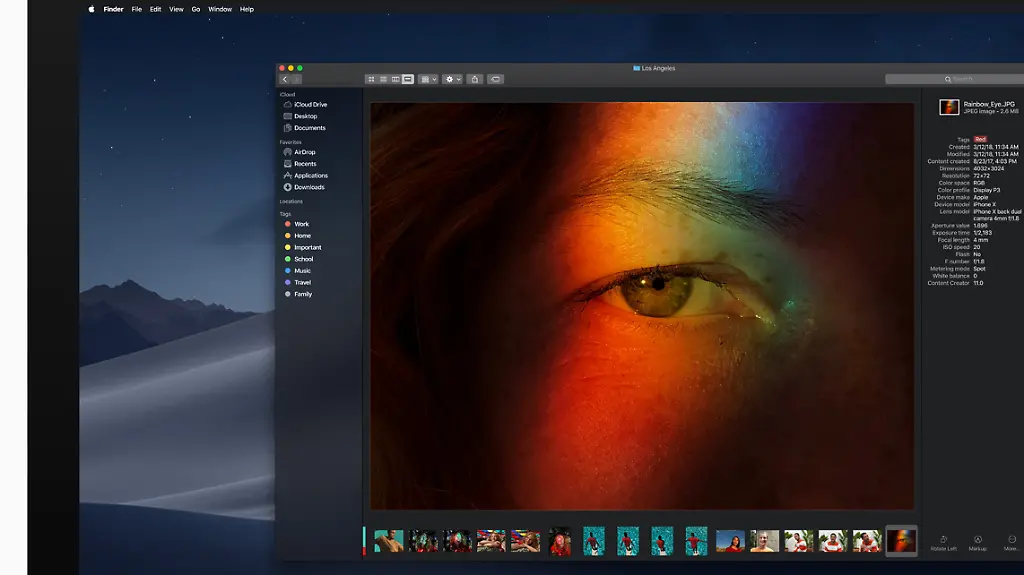Select Downloads in sidebar Favorites
The height and width of the screenshot is (575, 1024).
(x=309, y=187)
